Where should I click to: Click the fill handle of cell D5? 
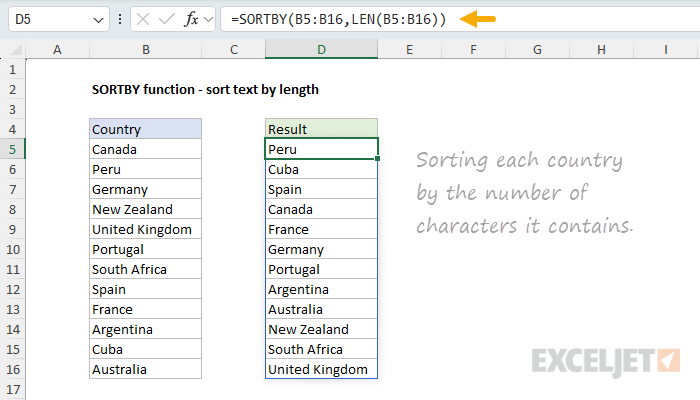[378, 158]
